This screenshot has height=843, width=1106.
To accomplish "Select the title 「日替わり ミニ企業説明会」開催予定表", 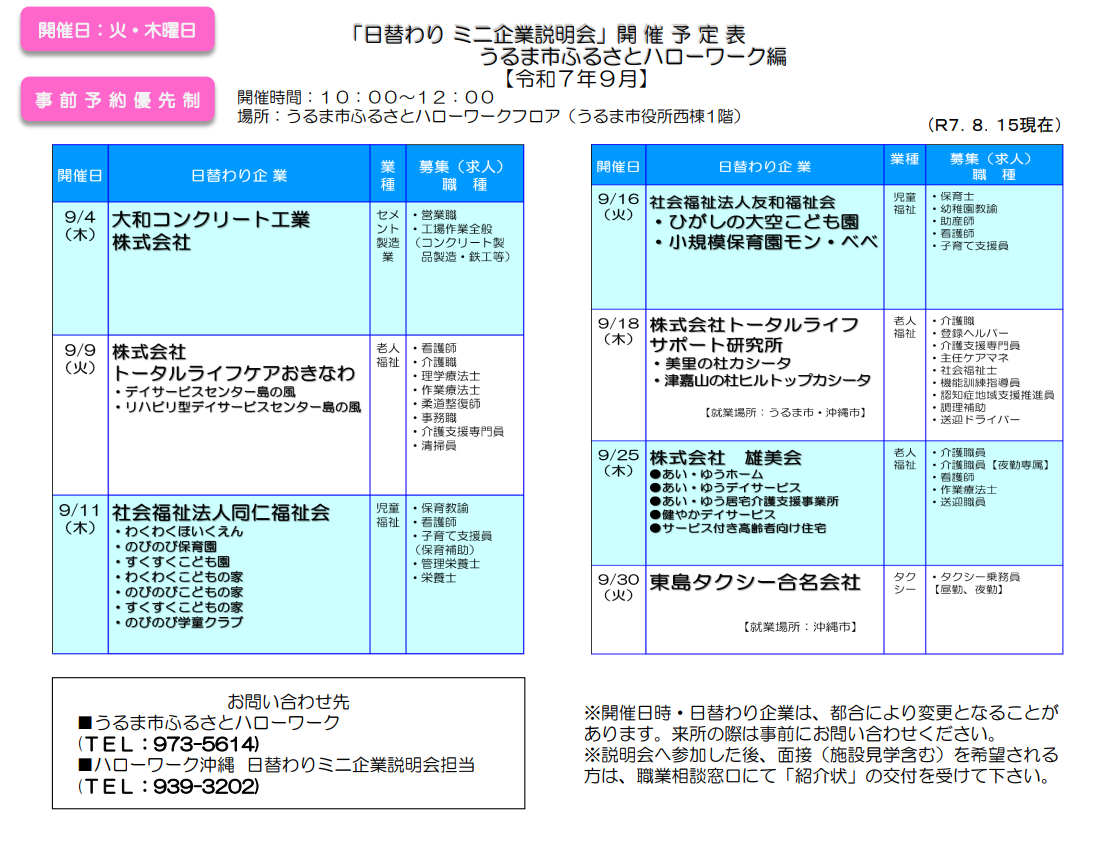I will pos(548,35).
